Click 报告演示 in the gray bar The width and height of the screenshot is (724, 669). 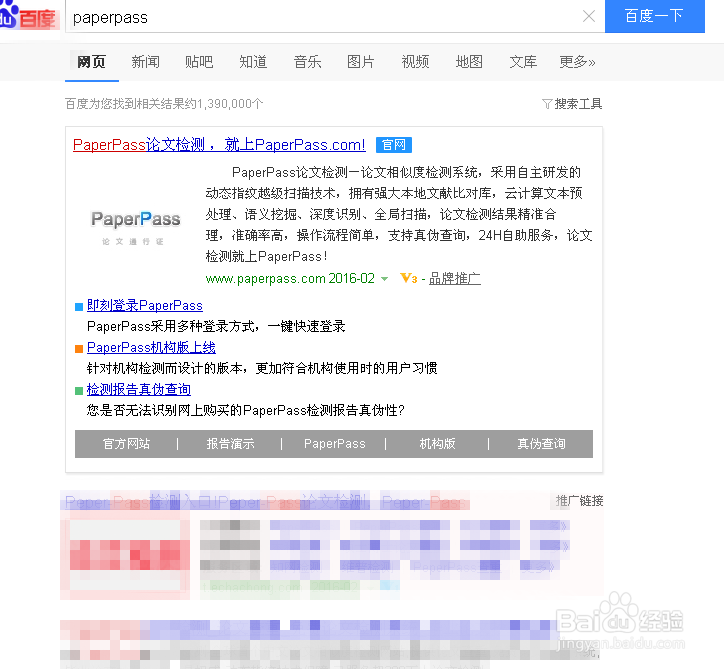(230, 444)
